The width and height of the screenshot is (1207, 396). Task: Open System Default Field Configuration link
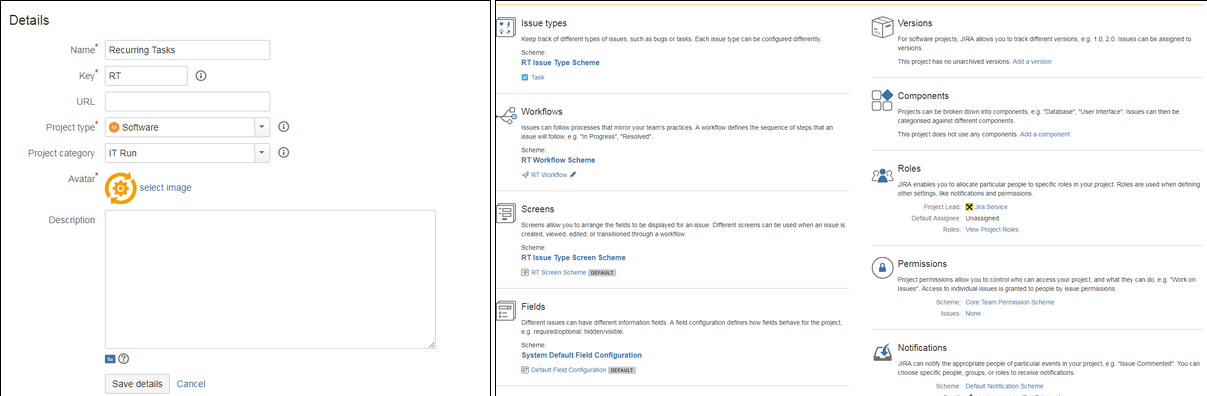(x=581, y=355)
